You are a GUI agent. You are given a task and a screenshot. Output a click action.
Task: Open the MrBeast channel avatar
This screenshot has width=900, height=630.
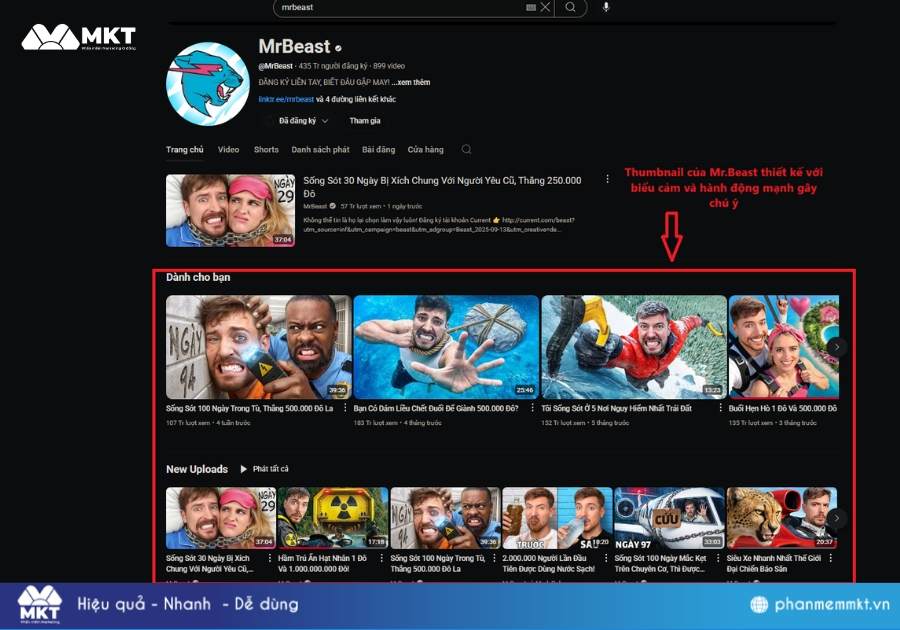point(208,84)
